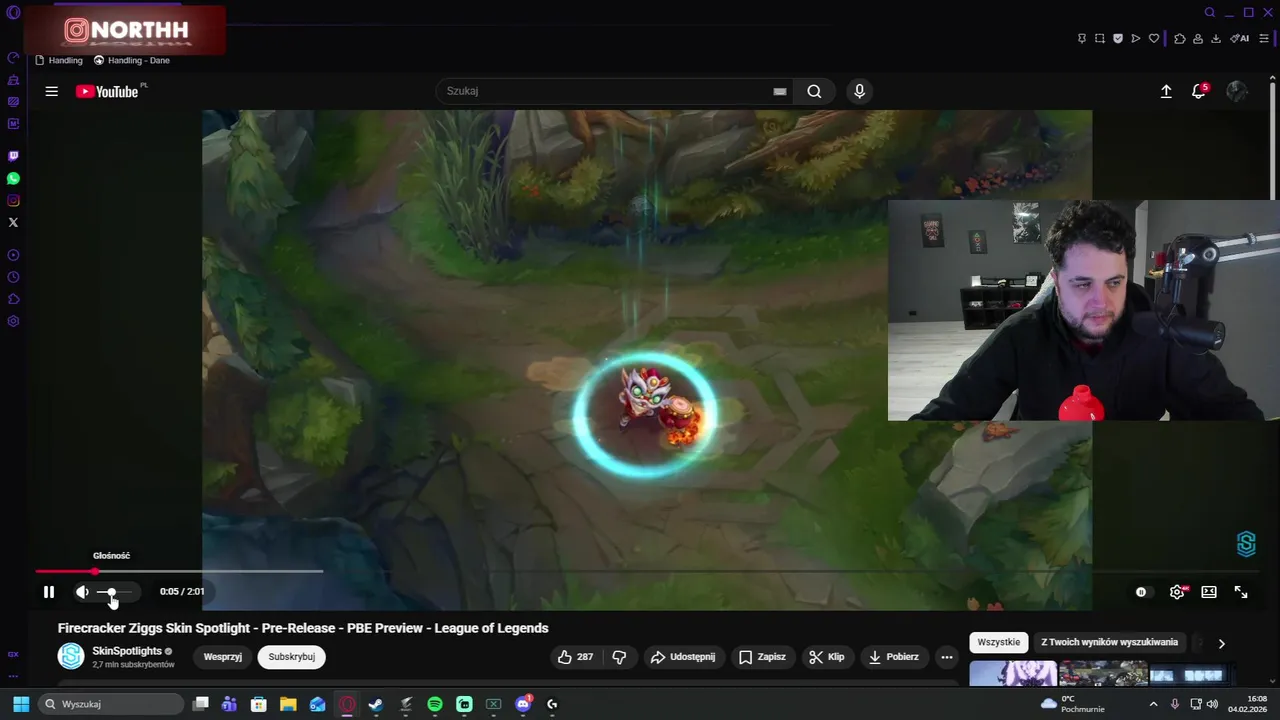Click the Subskrybuj subscribe button
The width and height of the screenshot is (1280, 720).
(292, 657)
